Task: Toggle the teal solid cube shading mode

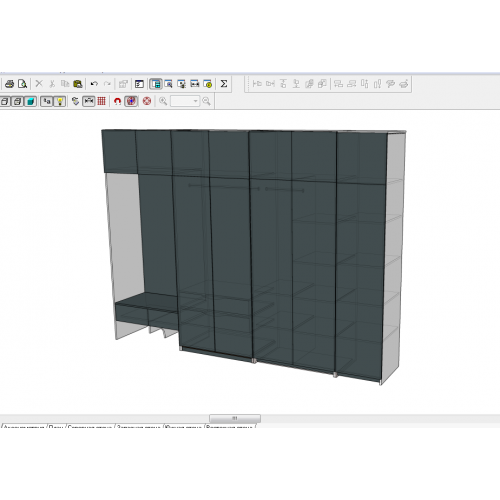Action: [31, 101]
